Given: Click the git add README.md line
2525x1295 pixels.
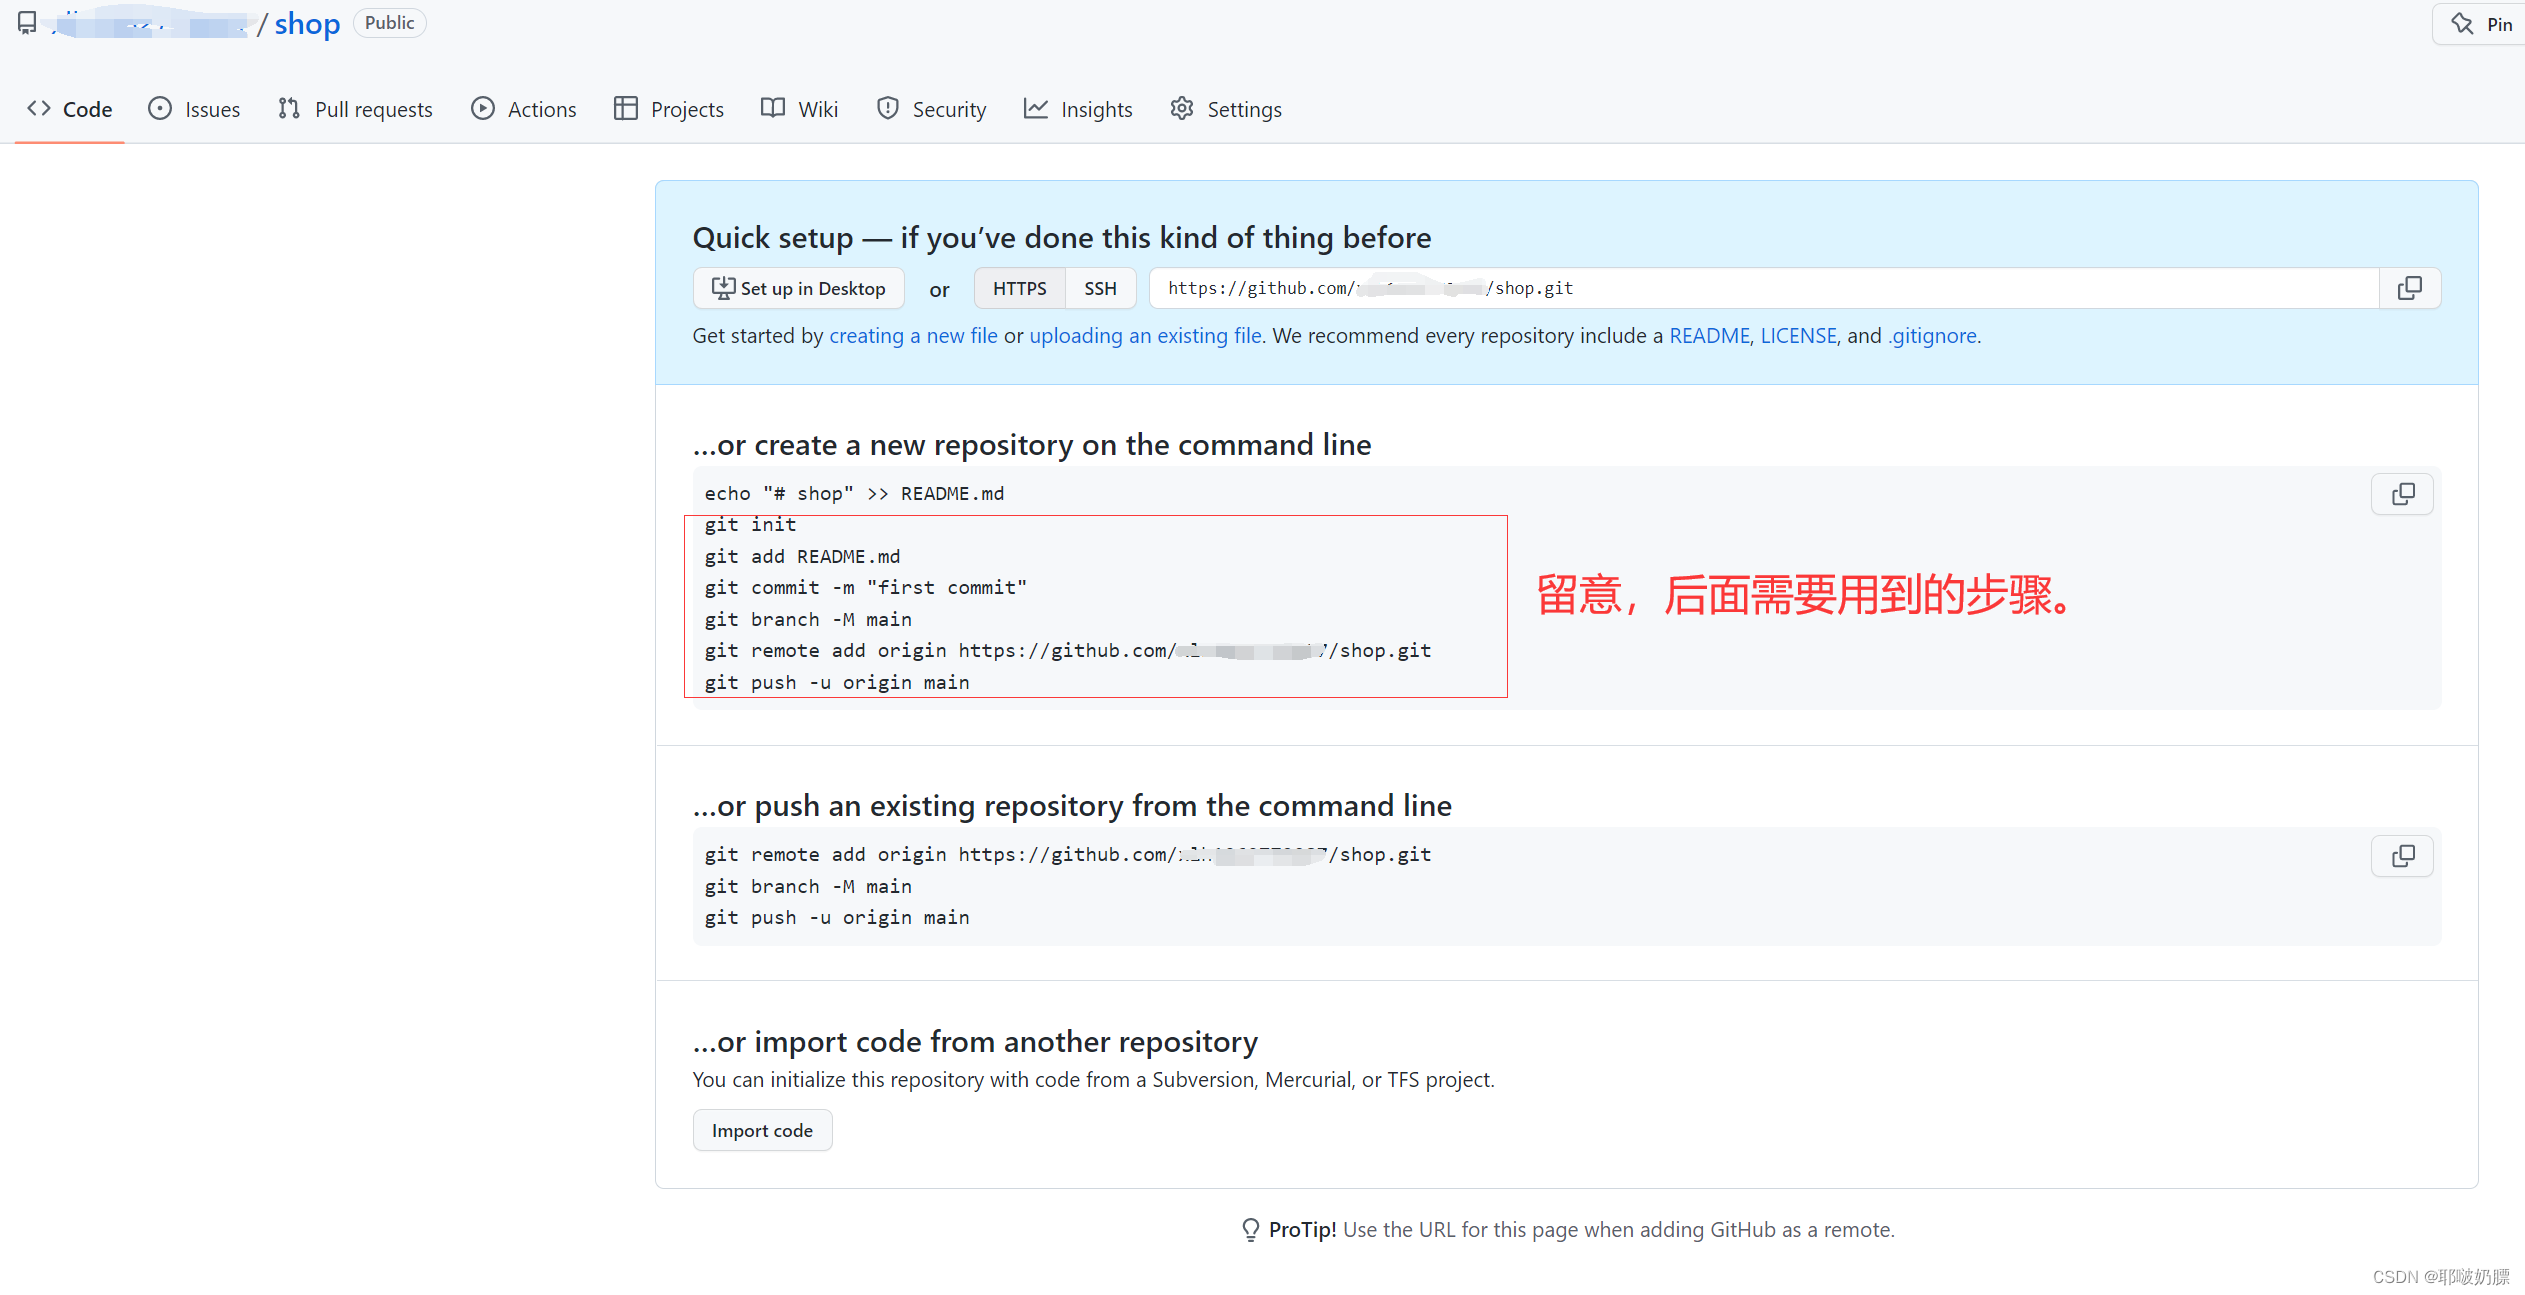Looking at the screenshot, I should 802,556.
